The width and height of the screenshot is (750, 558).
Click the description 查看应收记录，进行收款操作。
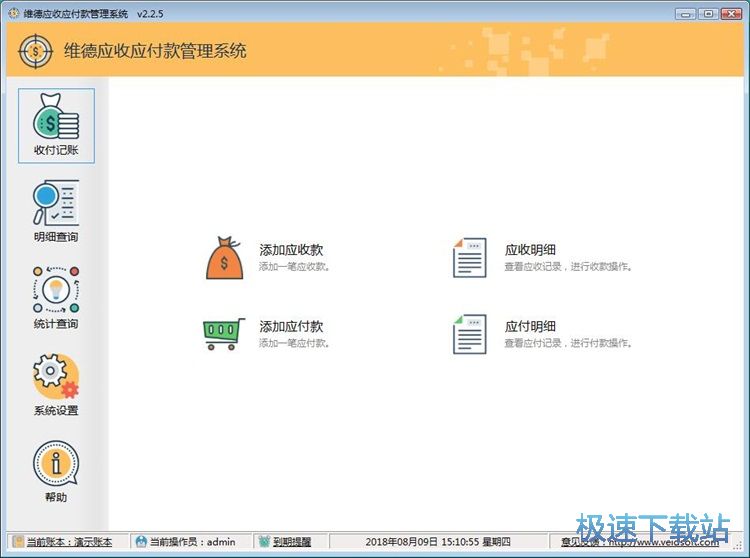[x=568, y=267]
